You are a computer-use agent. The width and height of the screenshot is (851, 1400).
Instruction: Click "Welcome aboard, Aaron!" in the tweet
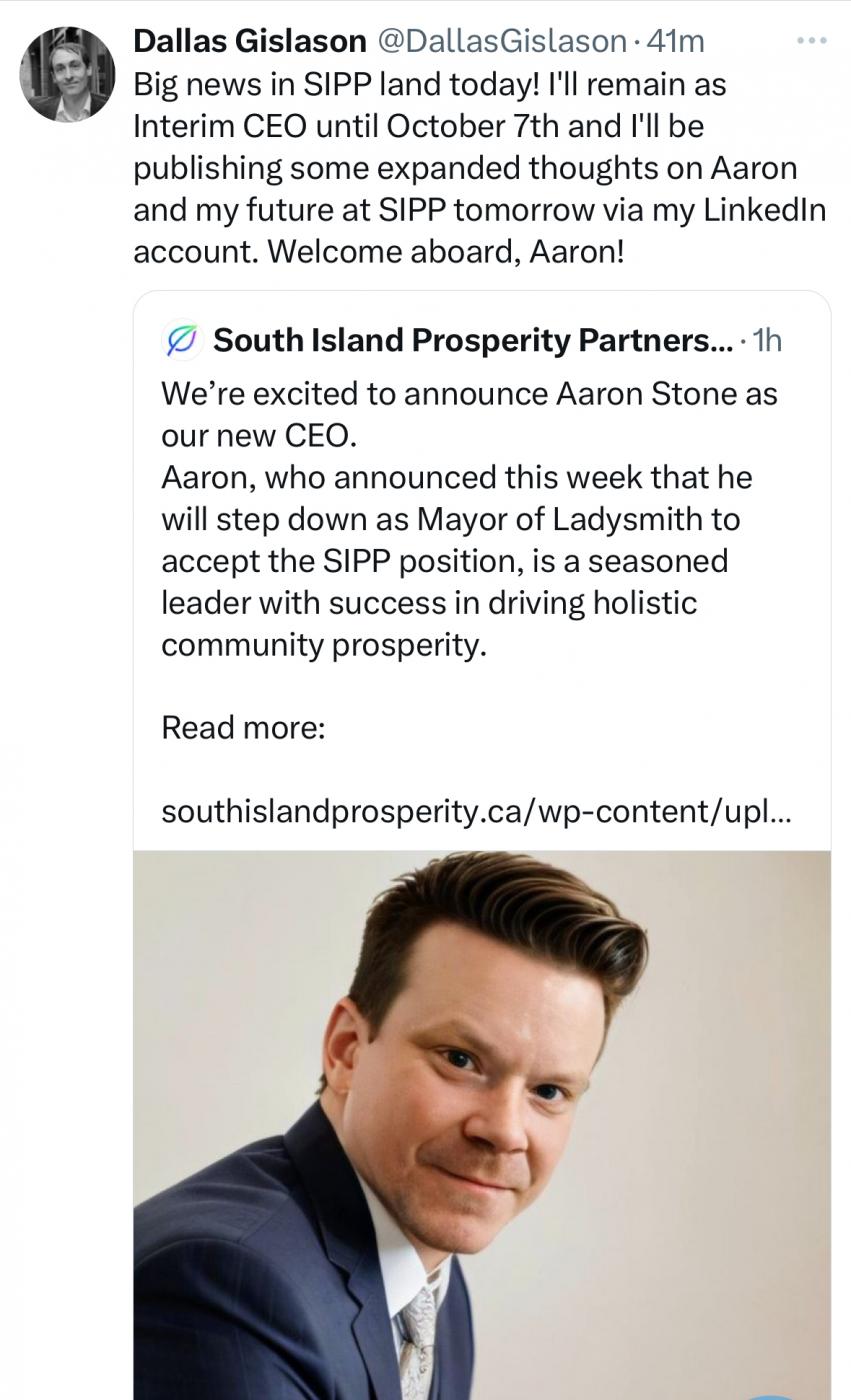[445, 251]
